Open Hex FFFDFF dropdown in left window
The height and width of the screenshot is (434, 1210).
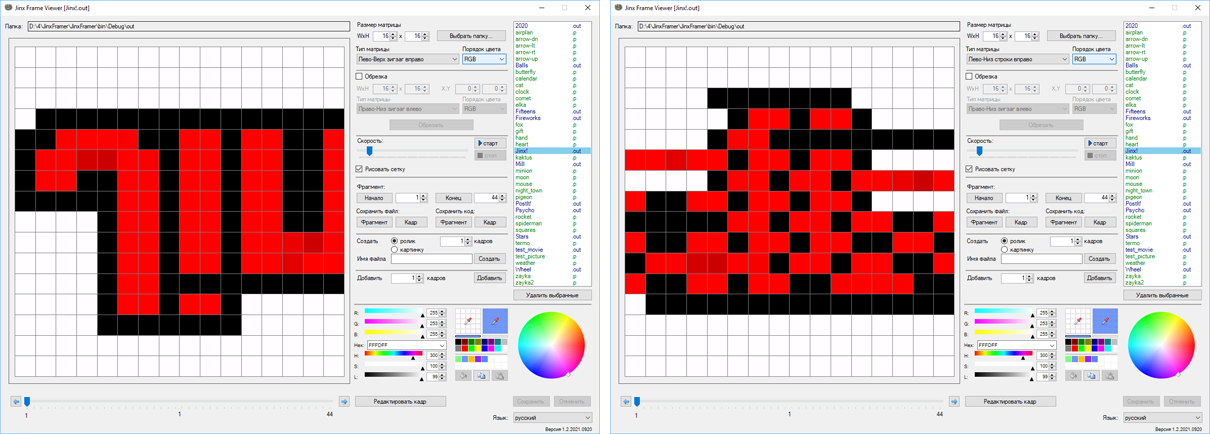tap(406, 345)
